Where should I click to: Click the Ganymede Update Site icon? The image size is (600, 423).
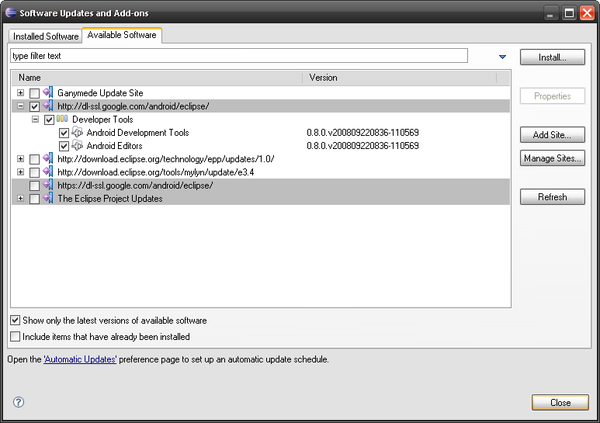click(48, 93)
